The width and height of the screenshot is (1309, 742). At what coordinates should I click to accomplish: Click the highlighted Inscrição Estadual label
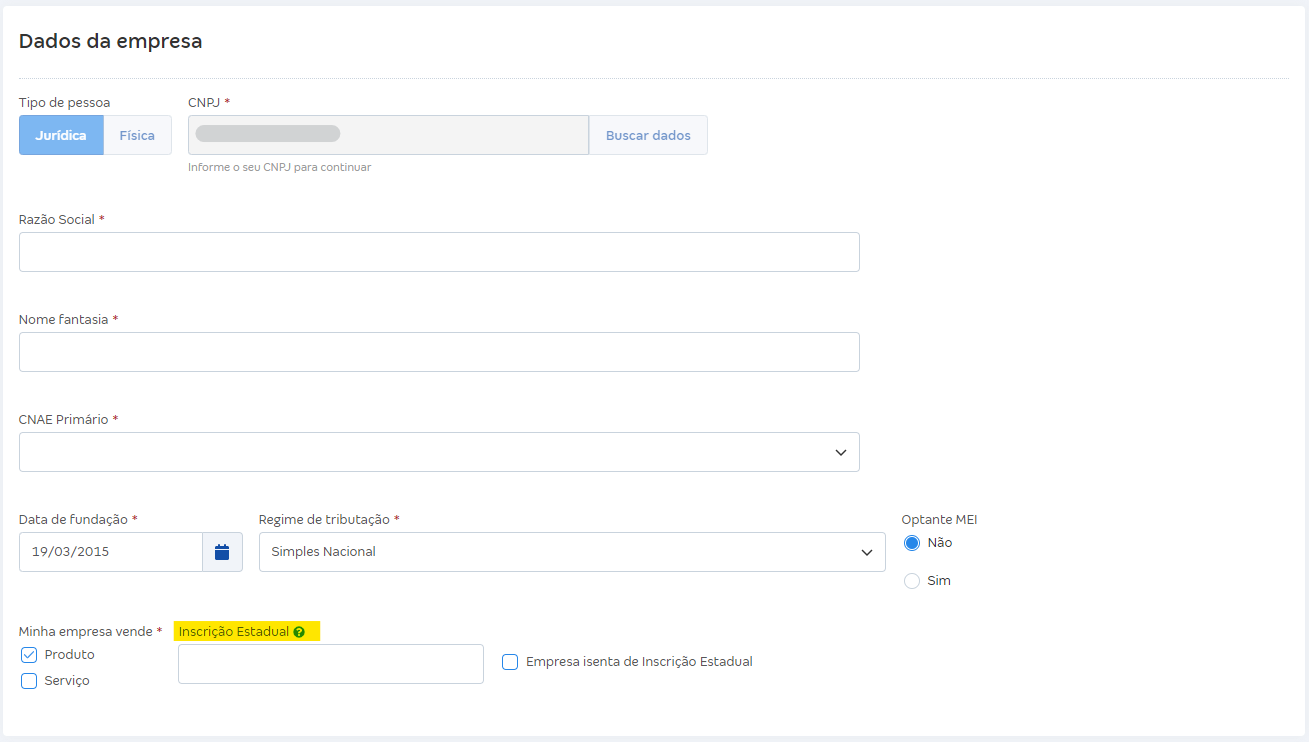[234, 632]
